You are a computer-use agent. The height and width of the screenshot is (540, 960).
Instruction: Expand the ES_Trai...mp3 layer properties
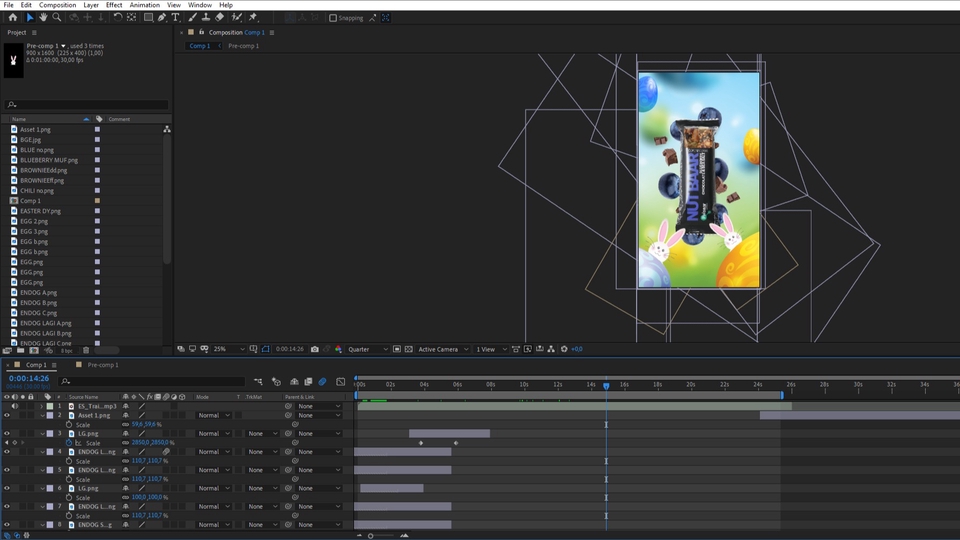tap(42, 406)
